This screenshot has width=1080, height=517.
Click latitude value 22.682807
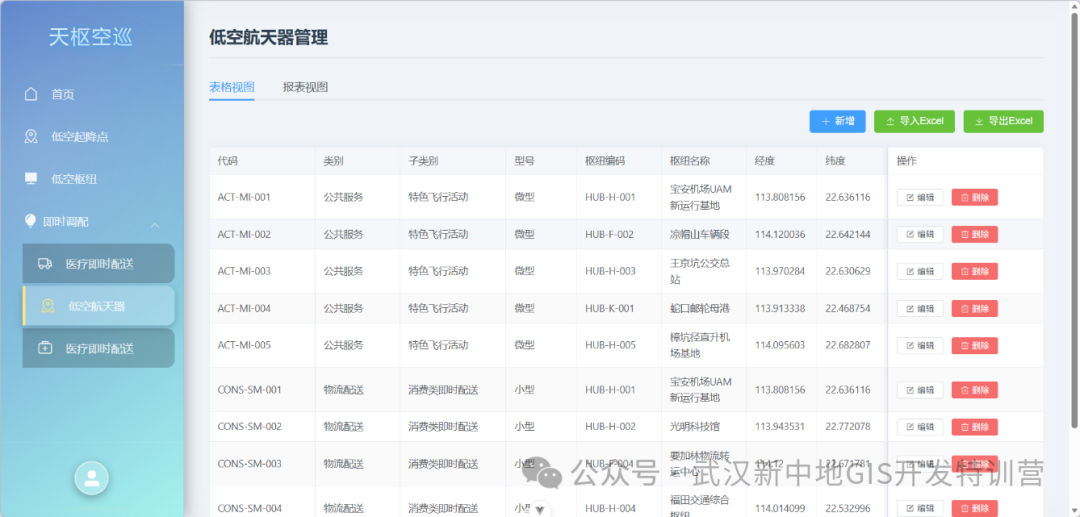click(848, 345)
